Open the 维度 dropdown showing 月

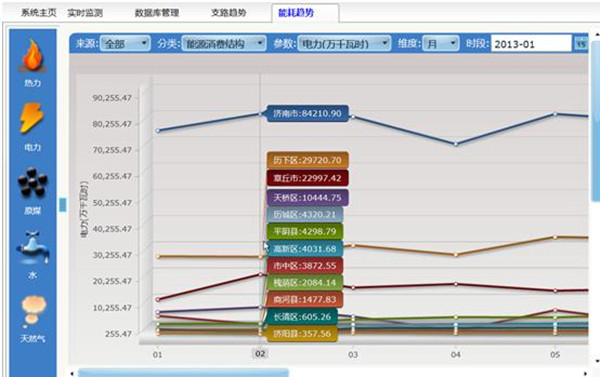[x=440, y=44]
